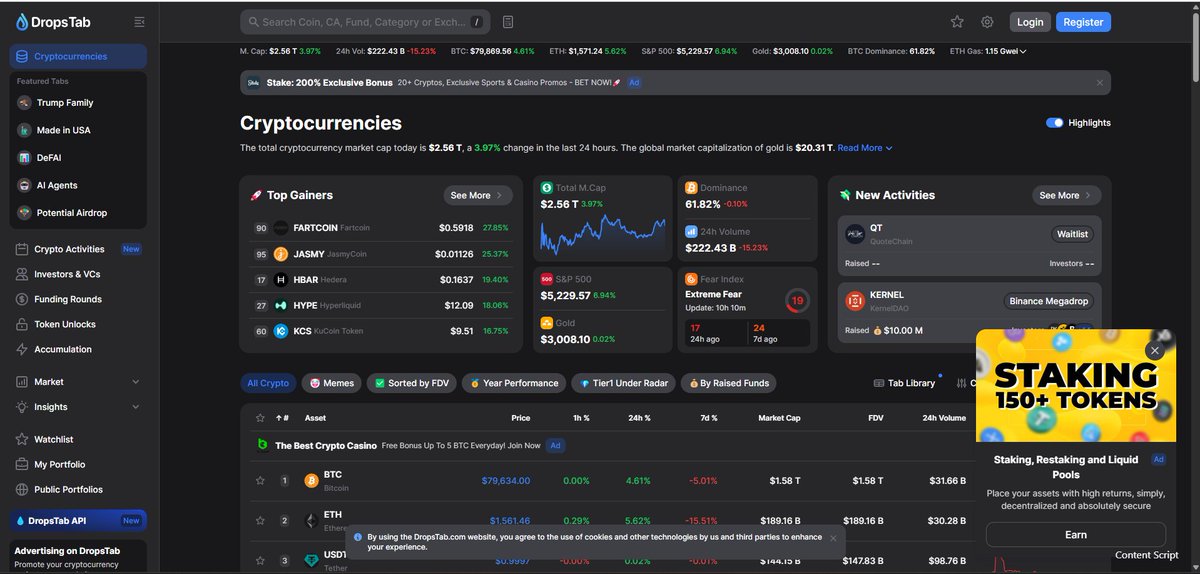Click JASMY coin icon in Top Gainers
This screenshot has height=574, width=1200.
pos(281,254)
